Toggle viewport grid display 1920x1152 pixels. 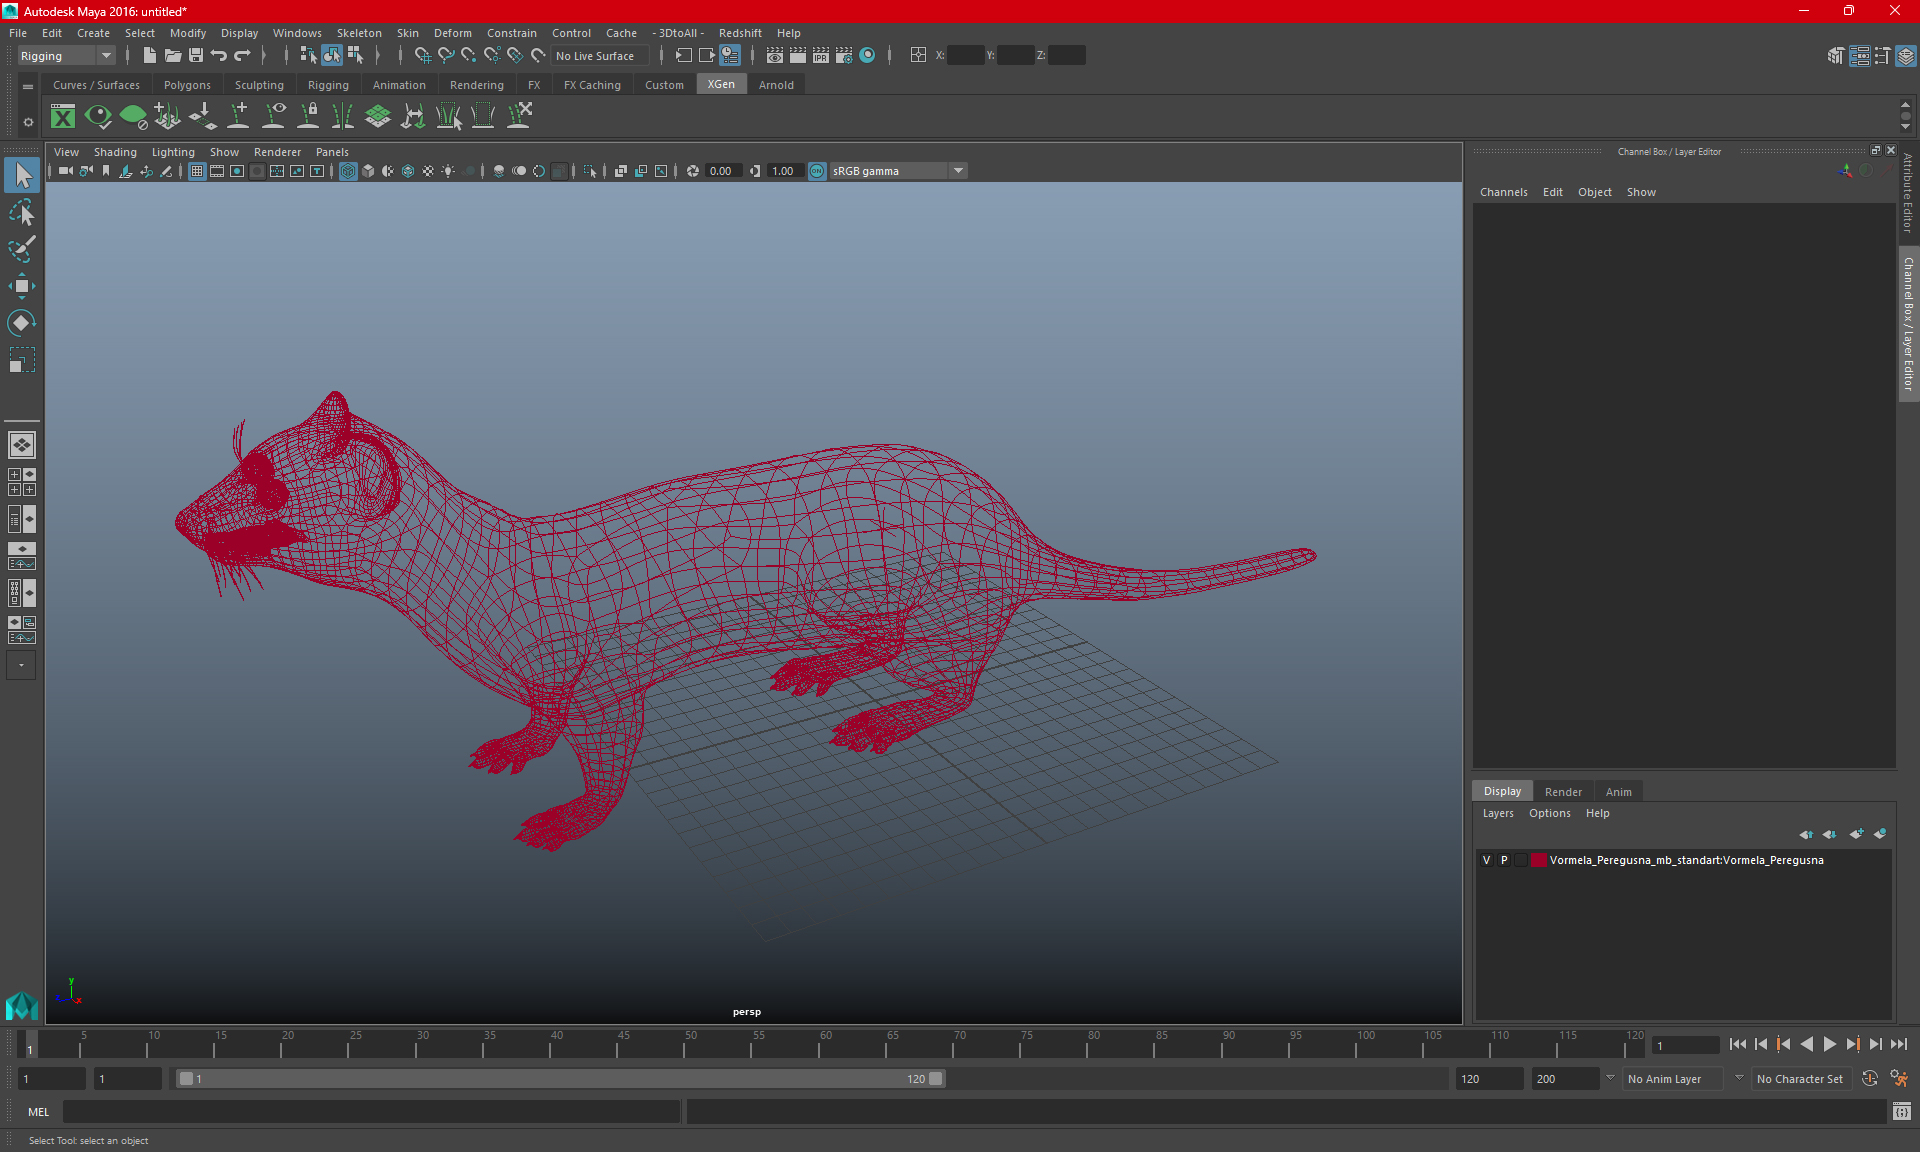tap(197, 171)
